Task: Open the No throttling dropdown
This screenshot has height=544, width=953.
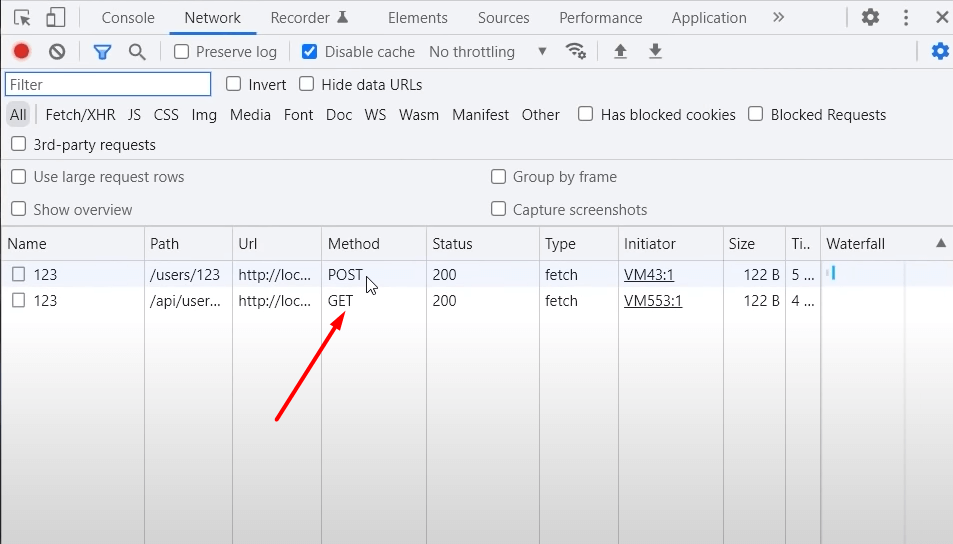Action: [x=488, y=52]
